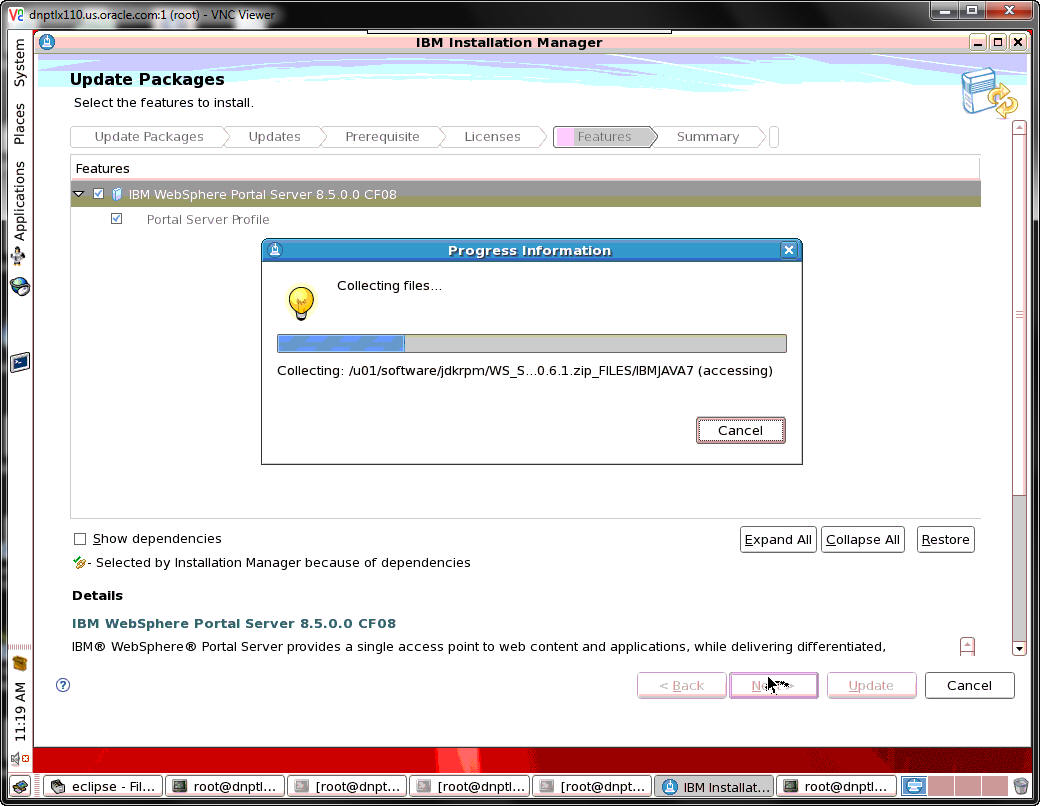Open the Places menu in GNOME panel
This screenshot has width=1040, height=806.
(x=19, y=123)
